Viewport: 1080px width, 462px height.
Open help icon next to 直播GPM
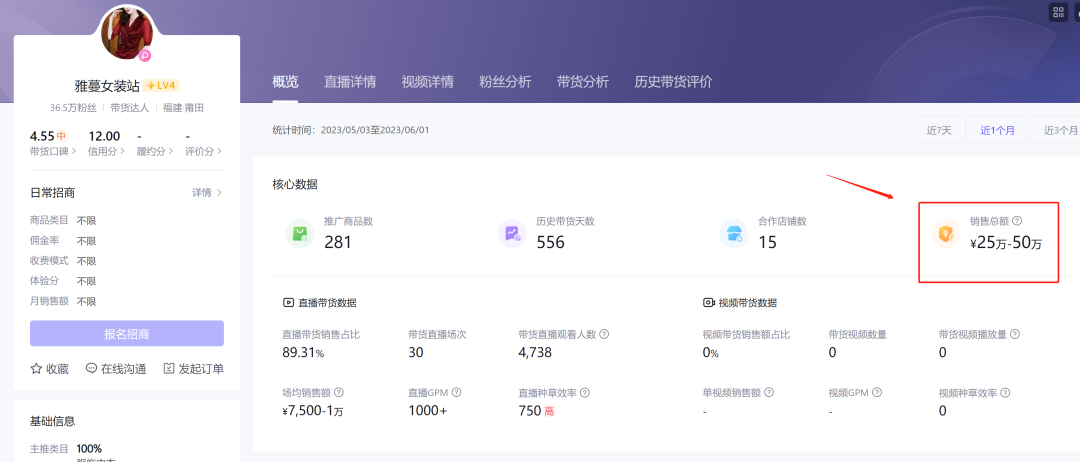coord(457,392)
